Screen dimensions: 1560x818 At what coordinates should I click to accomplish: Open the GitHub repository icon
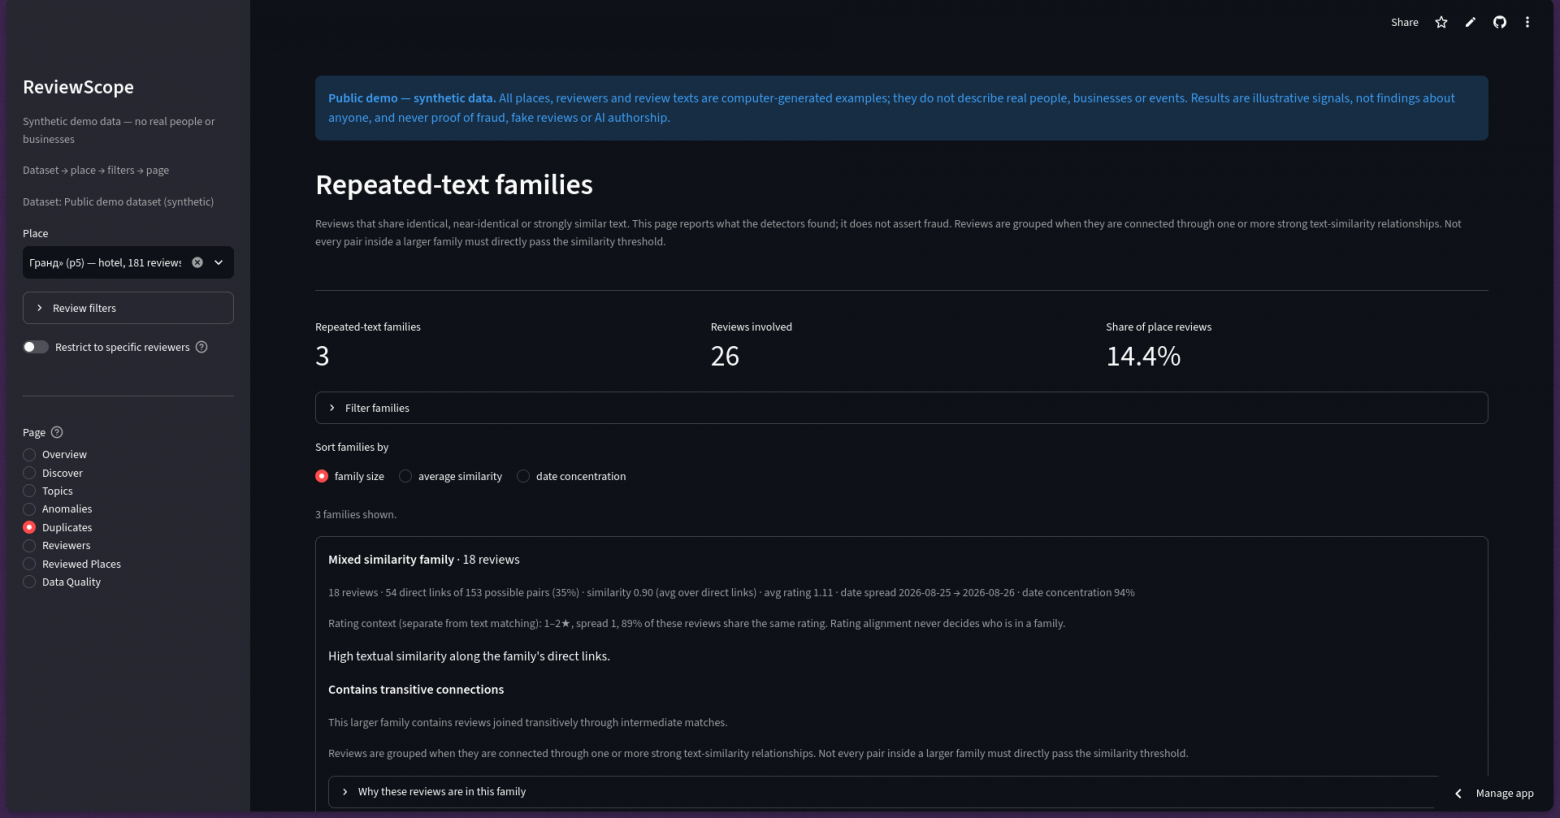click(x=1499, y=22)
